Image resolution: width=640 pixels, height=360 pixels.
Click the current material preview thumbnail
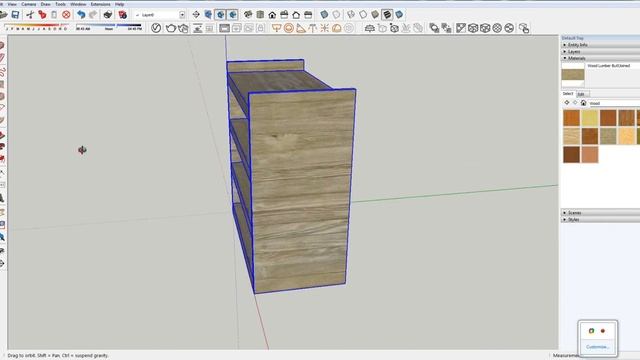[573, 75]
